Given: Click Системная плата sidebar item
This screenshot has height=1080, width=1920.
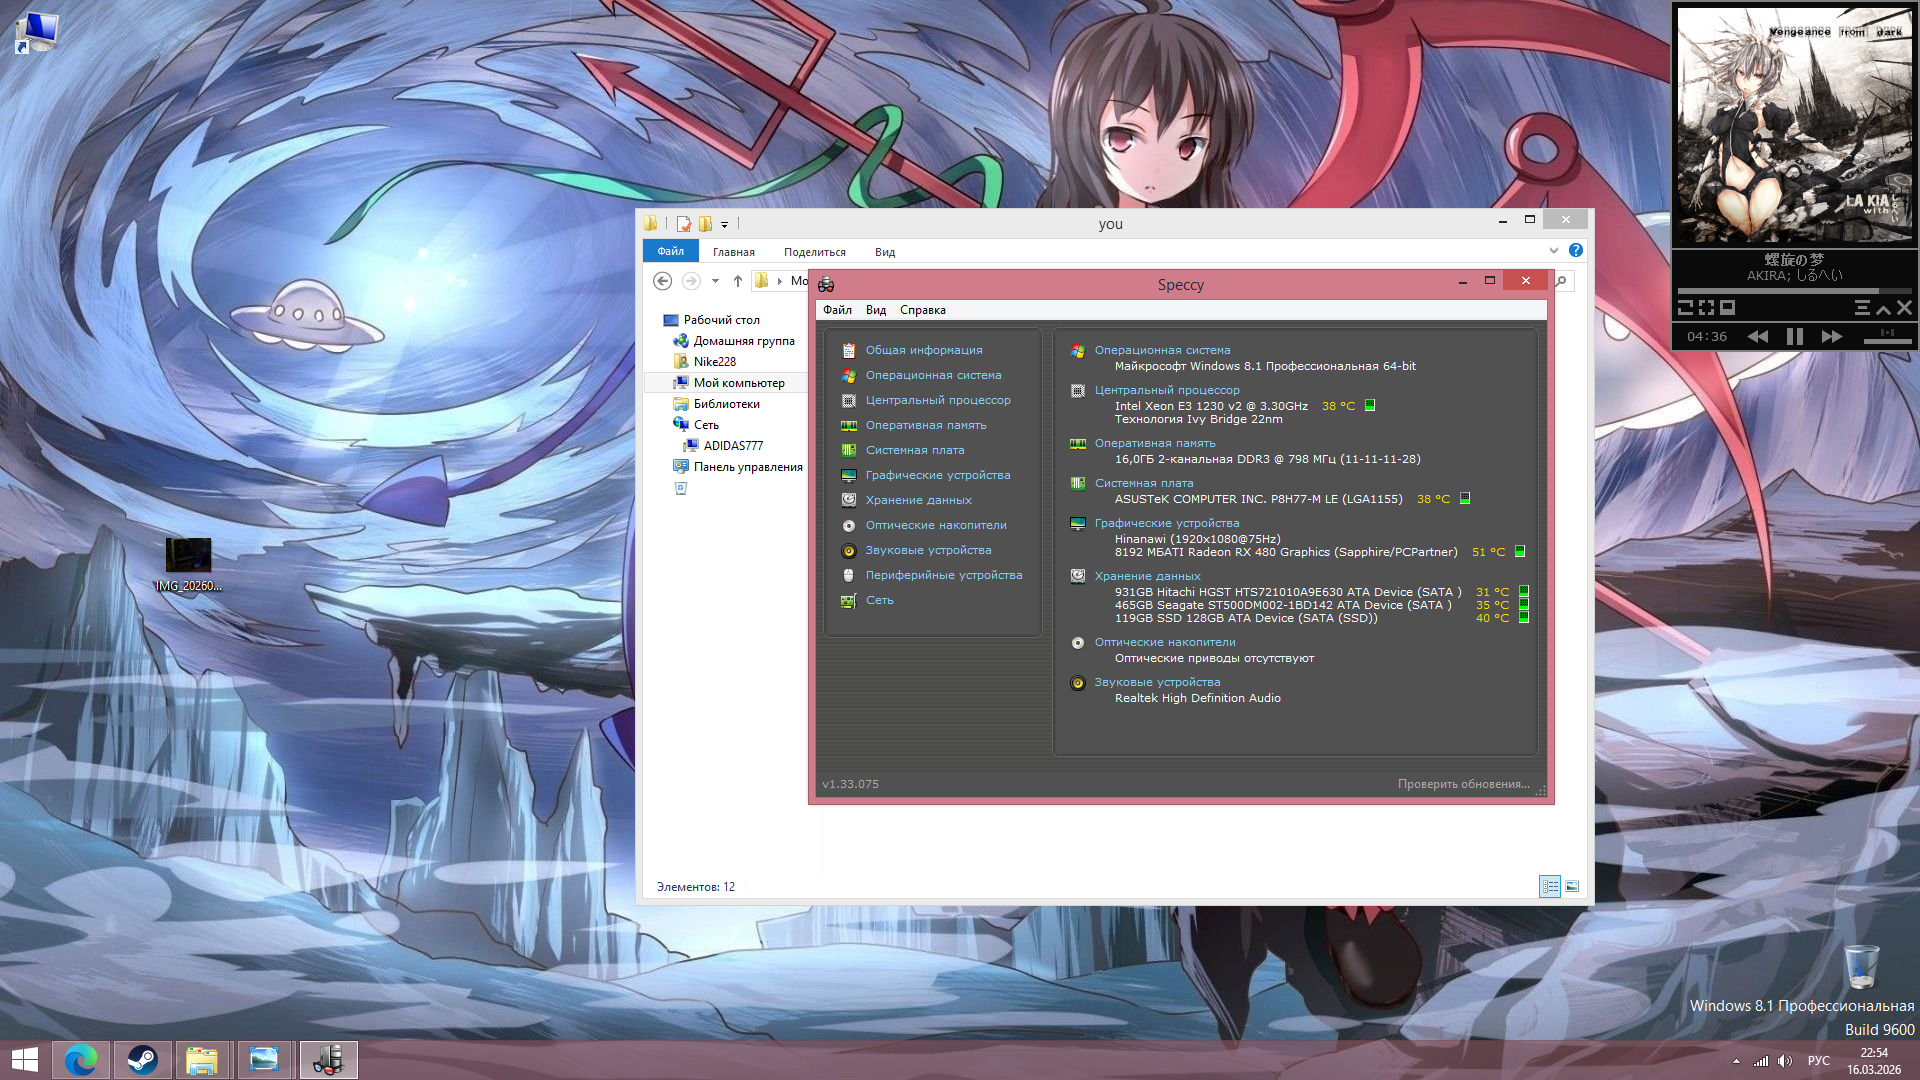Looking at the screenshot, I should 914,450.
